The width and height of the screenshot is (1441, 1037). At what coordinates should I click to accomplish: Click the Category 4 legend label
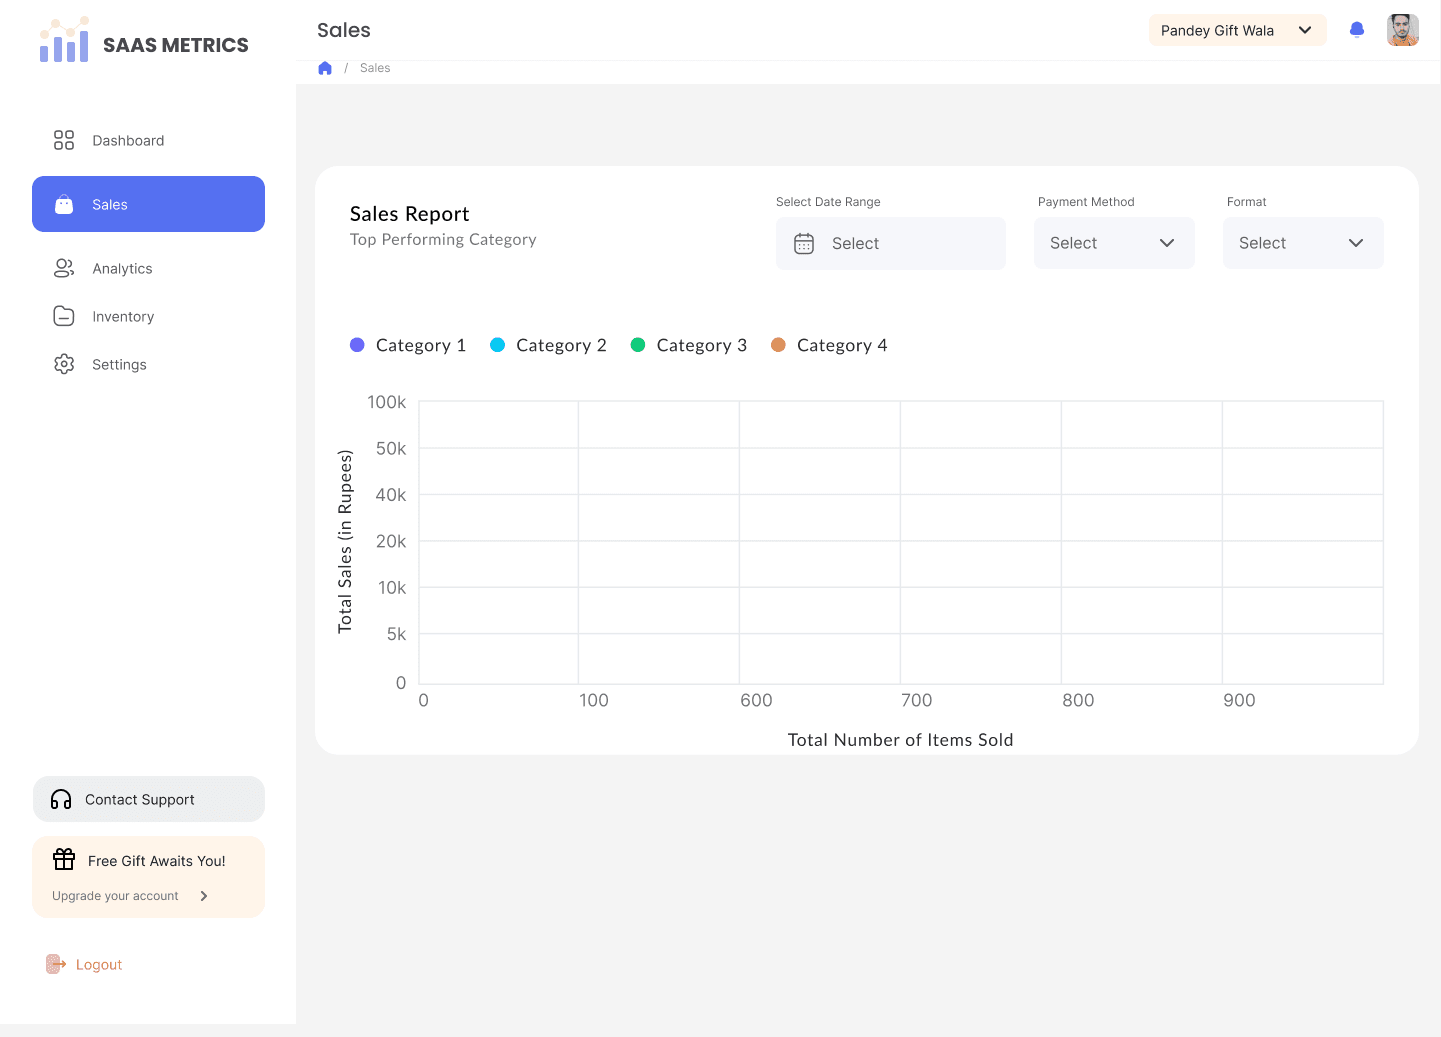tap(842, 345)
